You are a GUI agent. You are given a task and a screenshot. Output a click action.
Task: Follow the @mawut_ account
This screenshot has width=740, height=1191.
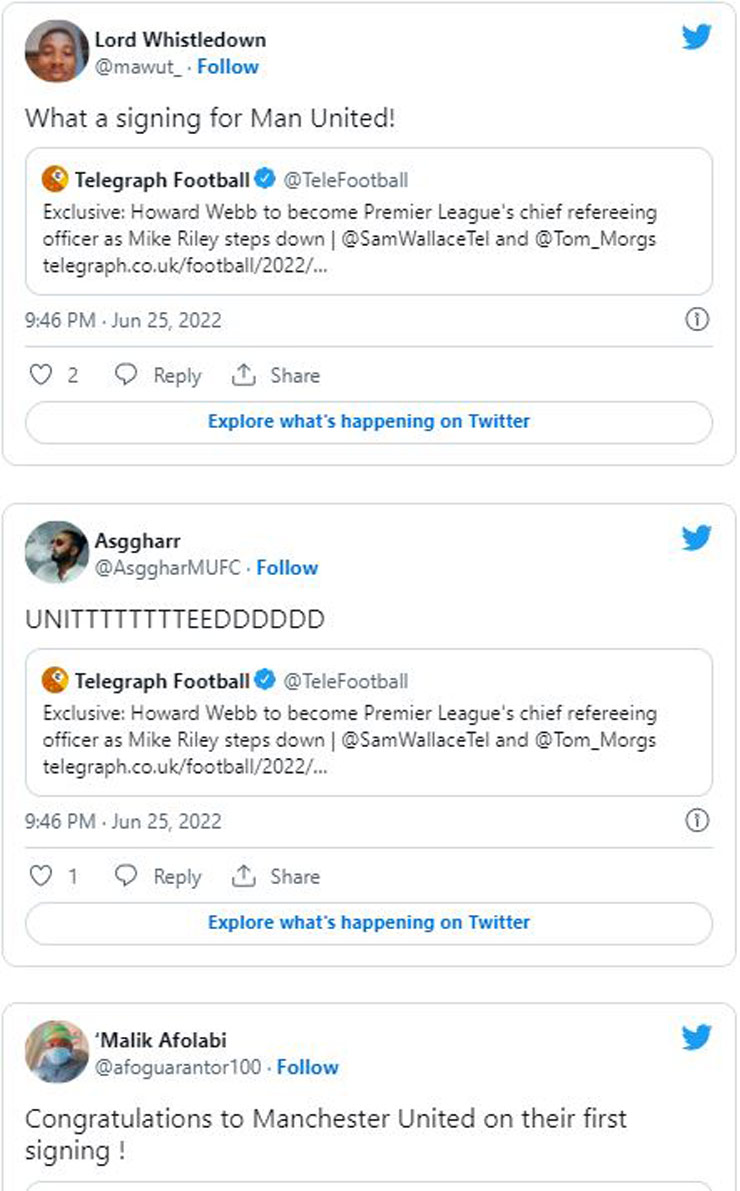pos(228,67)
